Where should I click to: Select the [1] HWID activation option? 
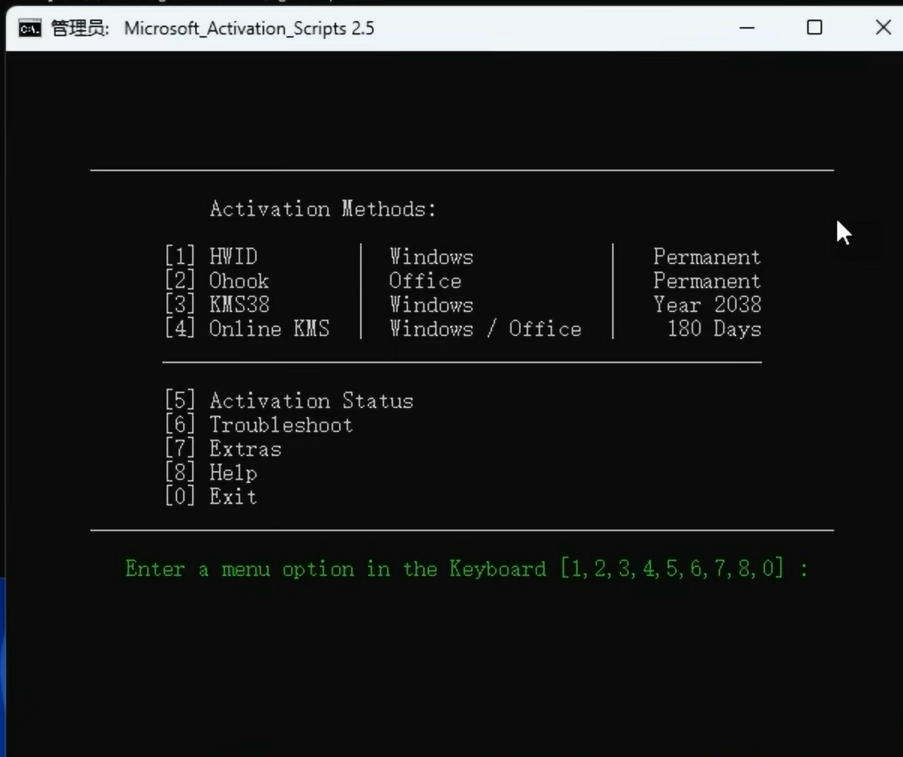[211, 257]
